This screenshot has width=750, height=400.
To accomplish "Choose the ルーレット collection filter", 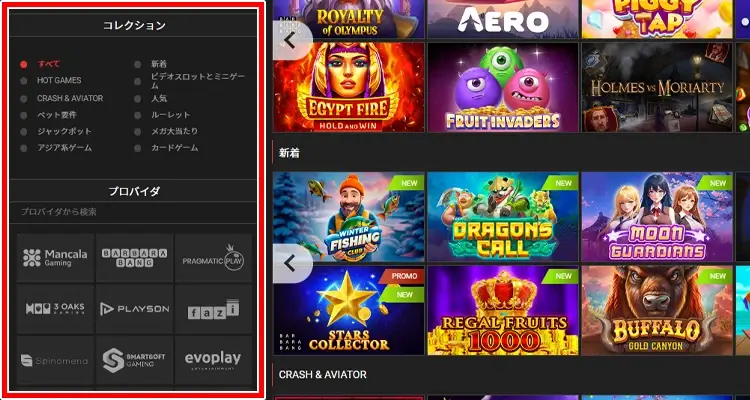I will click(x=170, y=115).
